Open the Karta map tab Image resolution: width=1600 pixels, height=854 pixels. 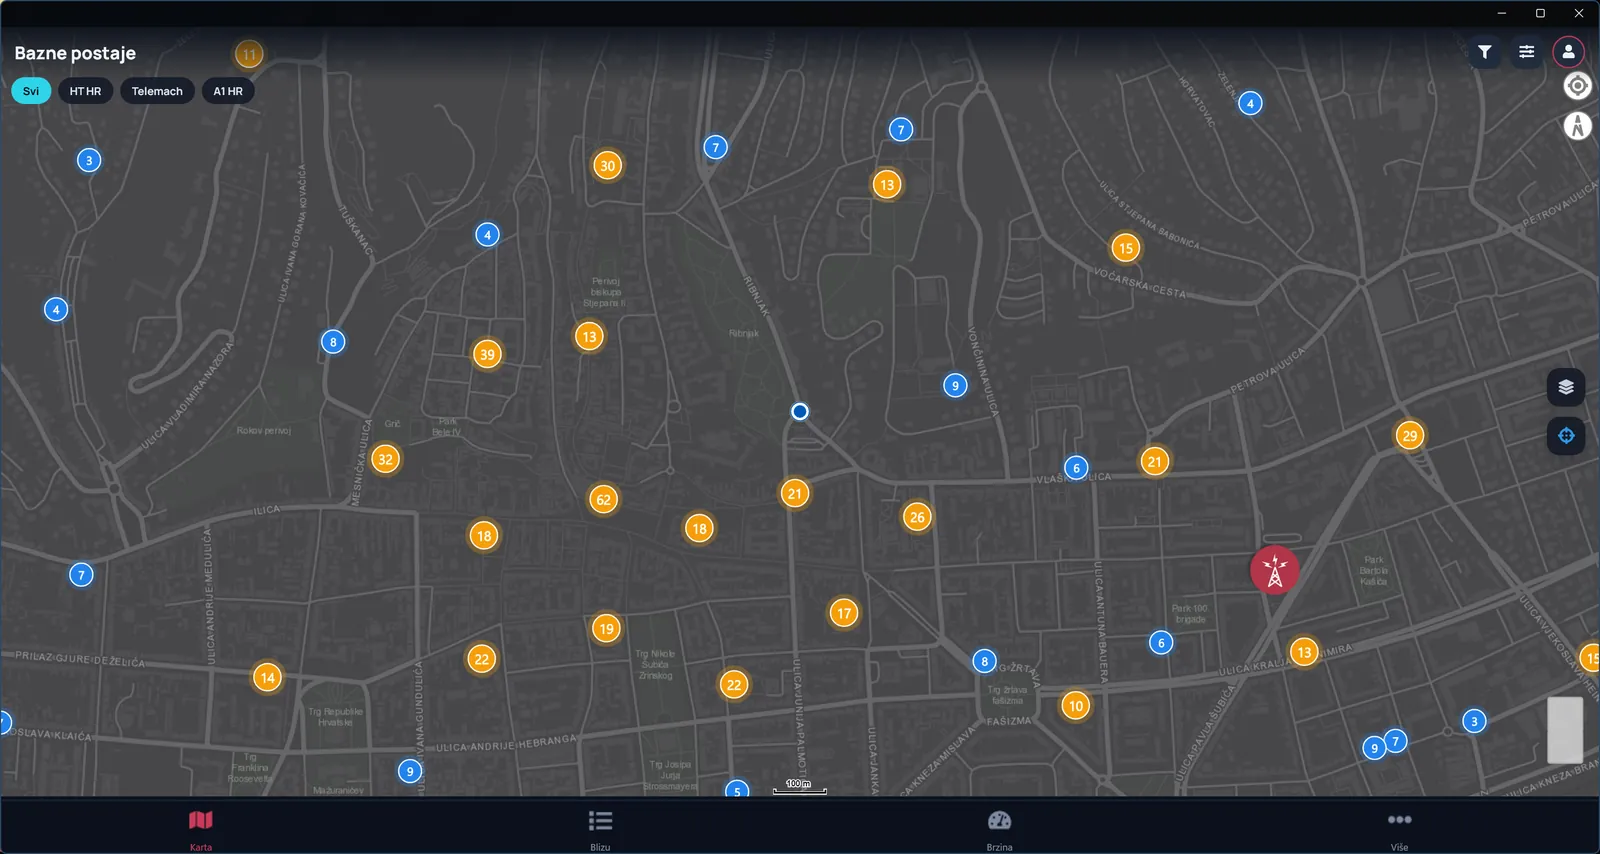(201, 829)
